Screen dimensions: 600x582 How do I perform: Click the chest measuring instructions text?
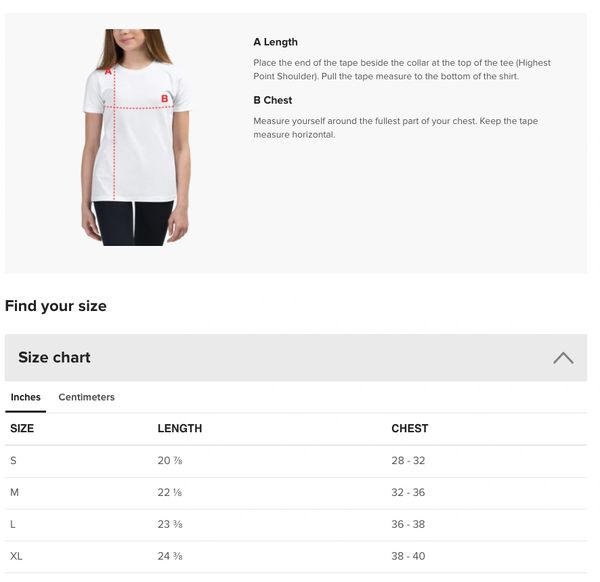[x=396, y=128]
